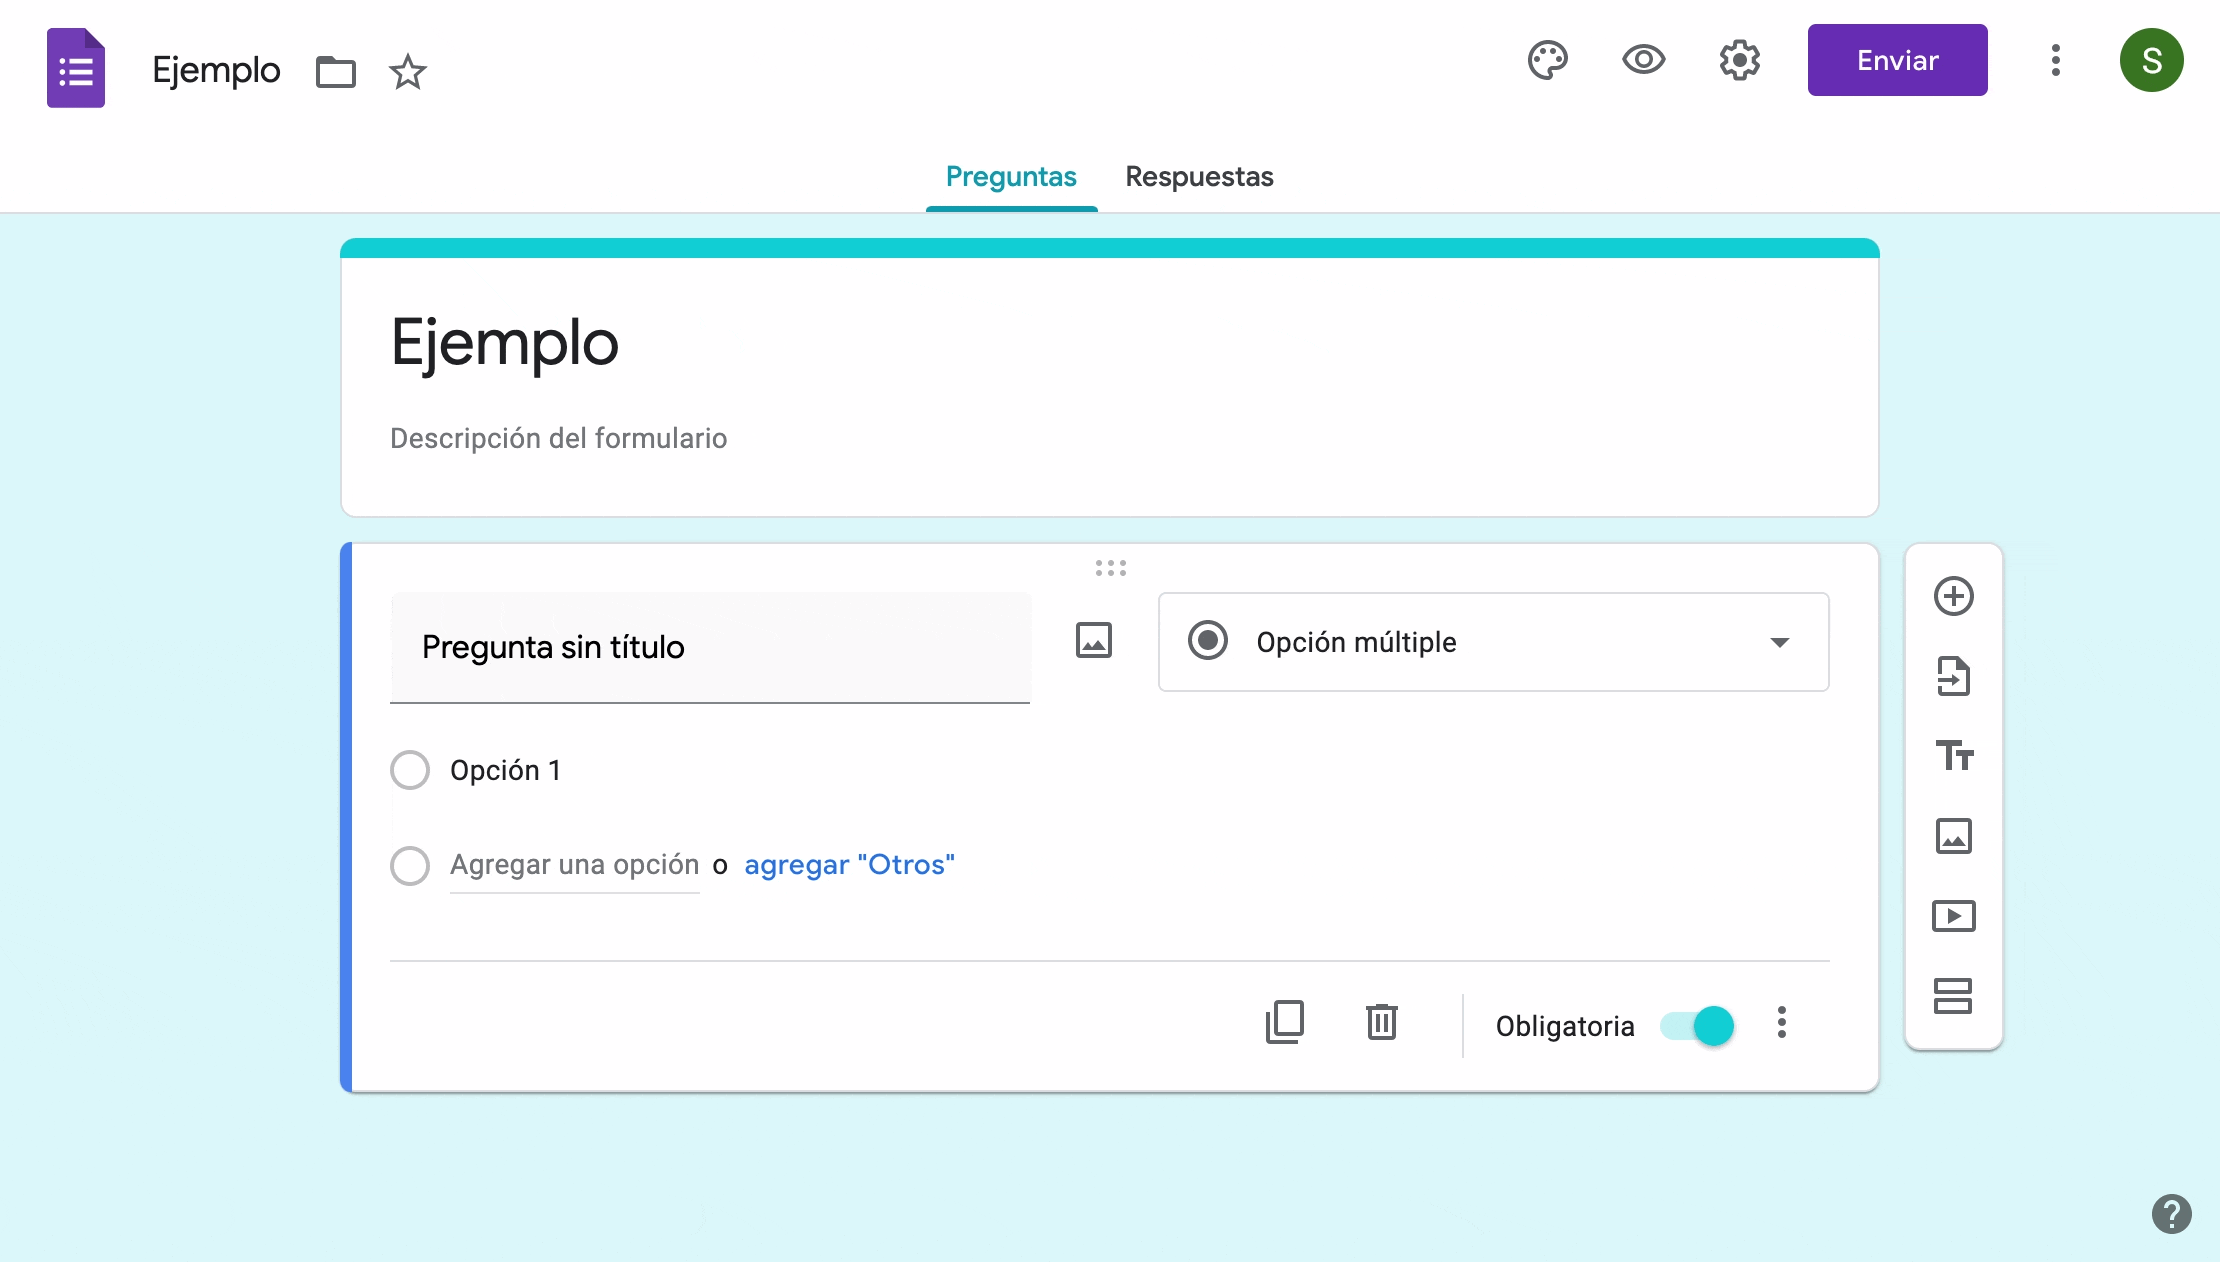Add image to the question
The image size is (2220, 1262).
point(1094,640)
